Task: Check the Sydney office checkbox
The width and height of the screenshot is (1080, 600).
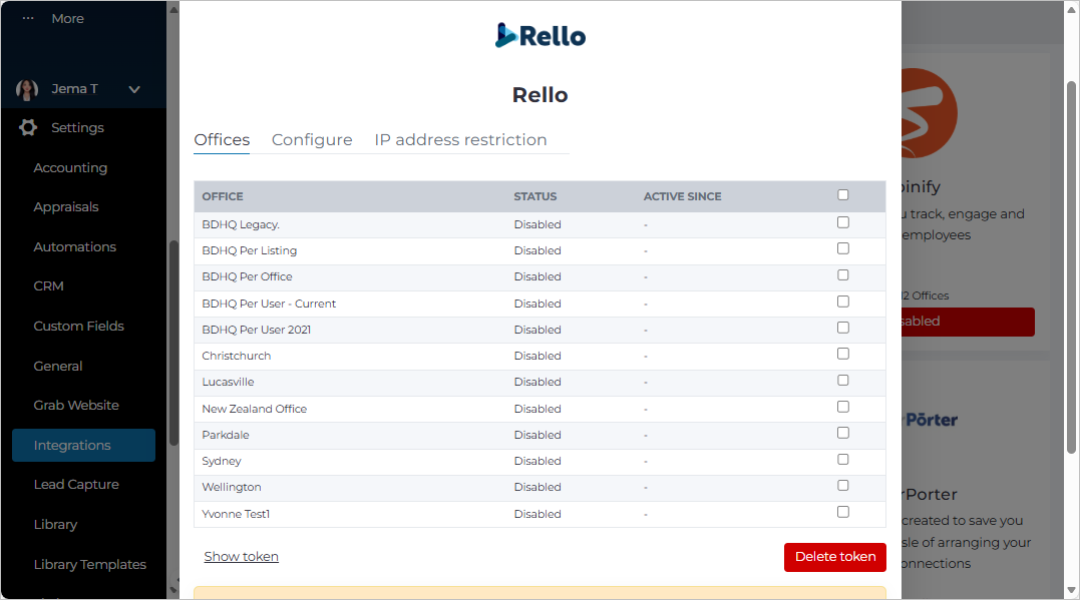Action: point(843,459)
